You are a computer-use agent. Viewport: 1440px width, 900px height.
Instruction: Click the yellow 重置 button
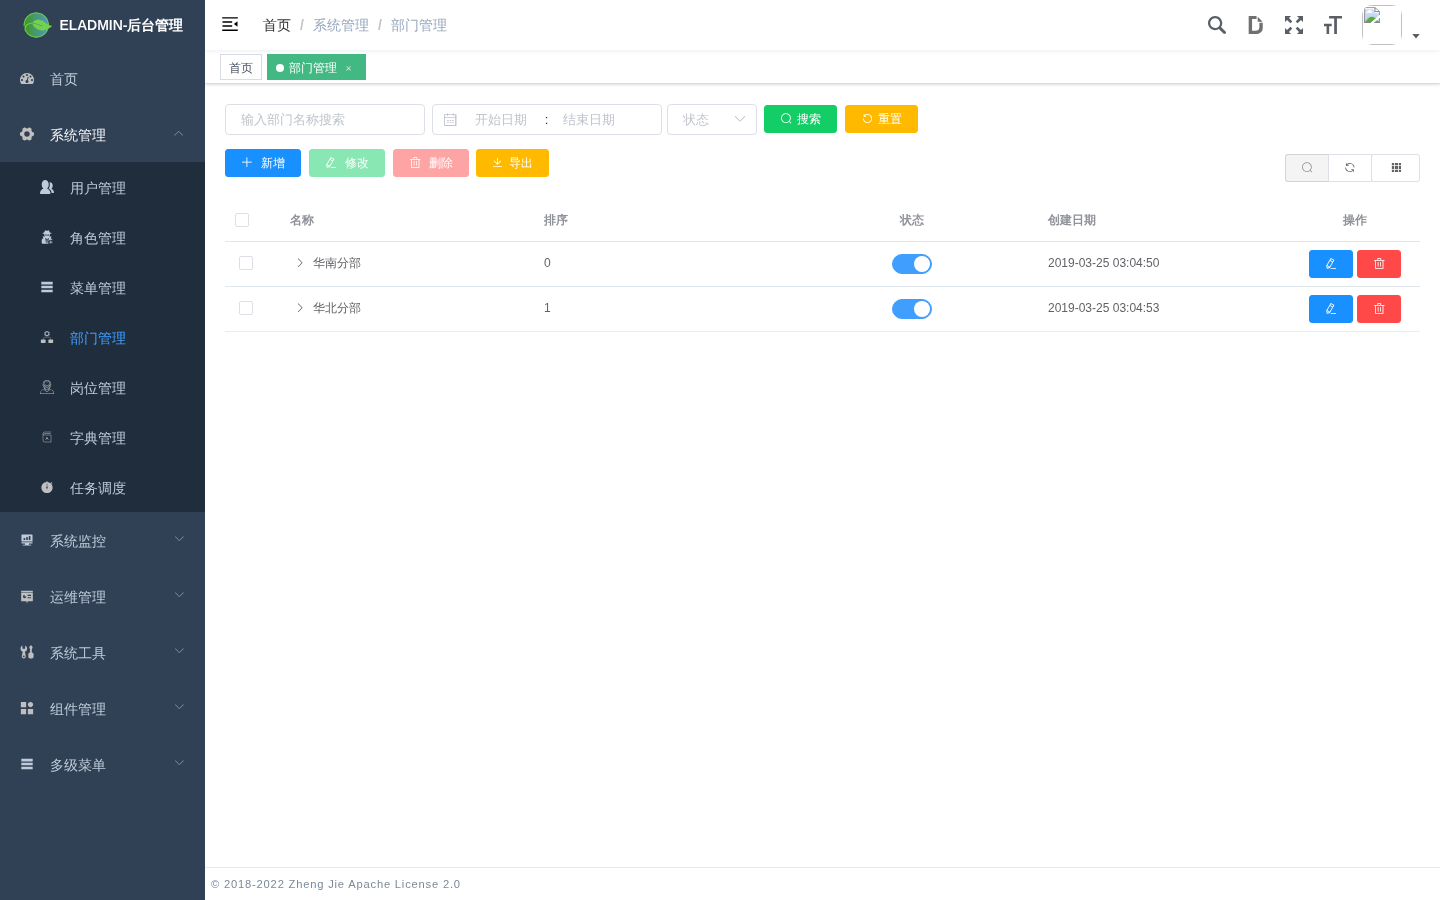881,119
